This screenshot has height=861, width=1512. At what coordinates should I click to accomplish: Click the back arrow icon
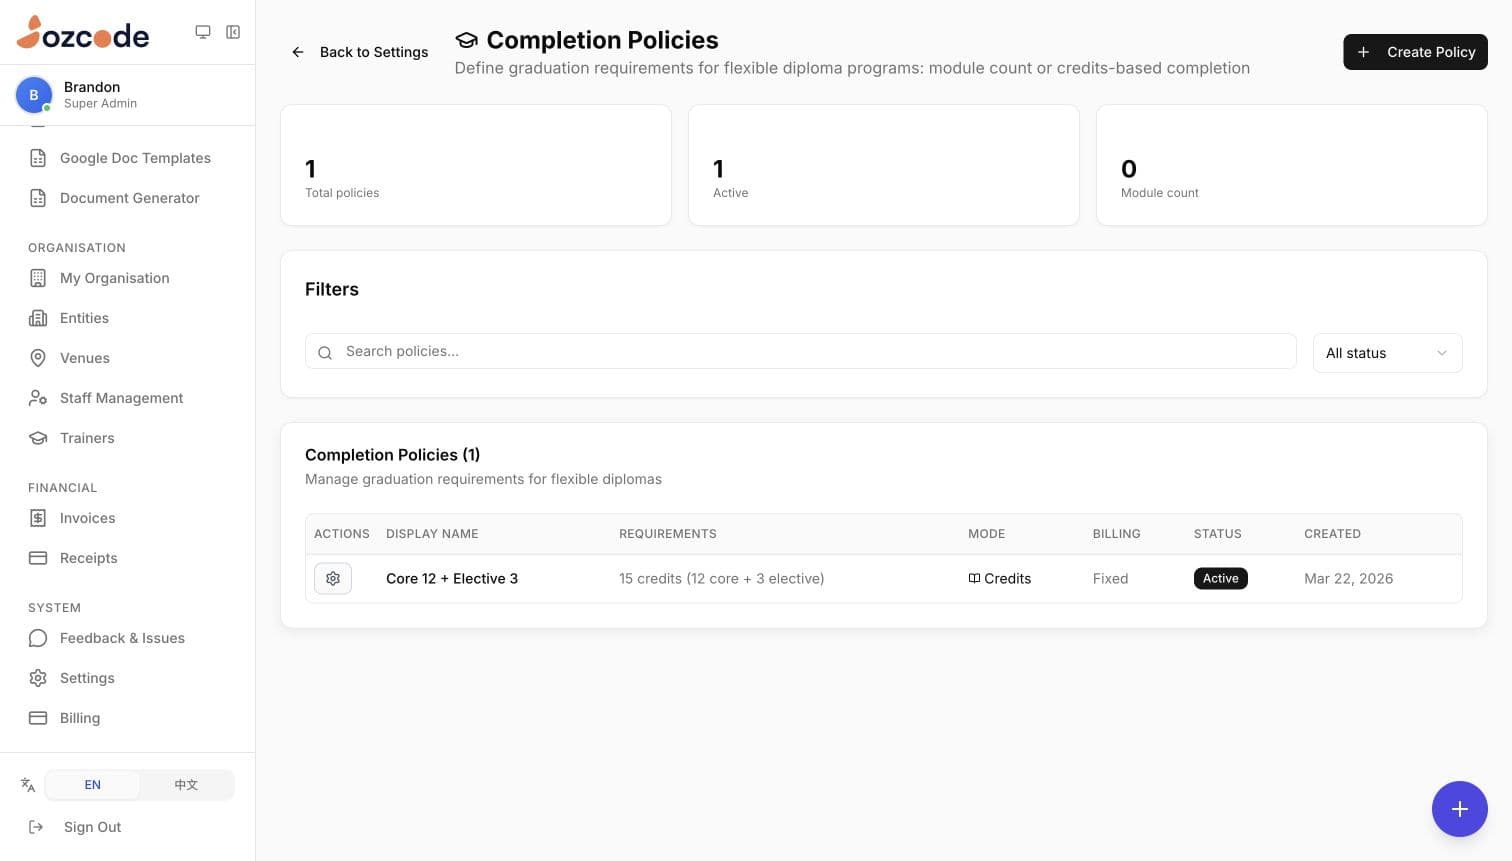(x=298, y=52)
